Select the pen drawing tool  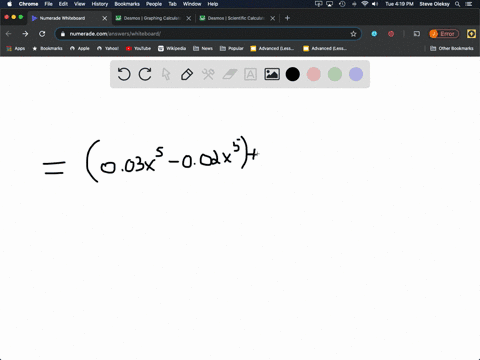coord(187,74)
